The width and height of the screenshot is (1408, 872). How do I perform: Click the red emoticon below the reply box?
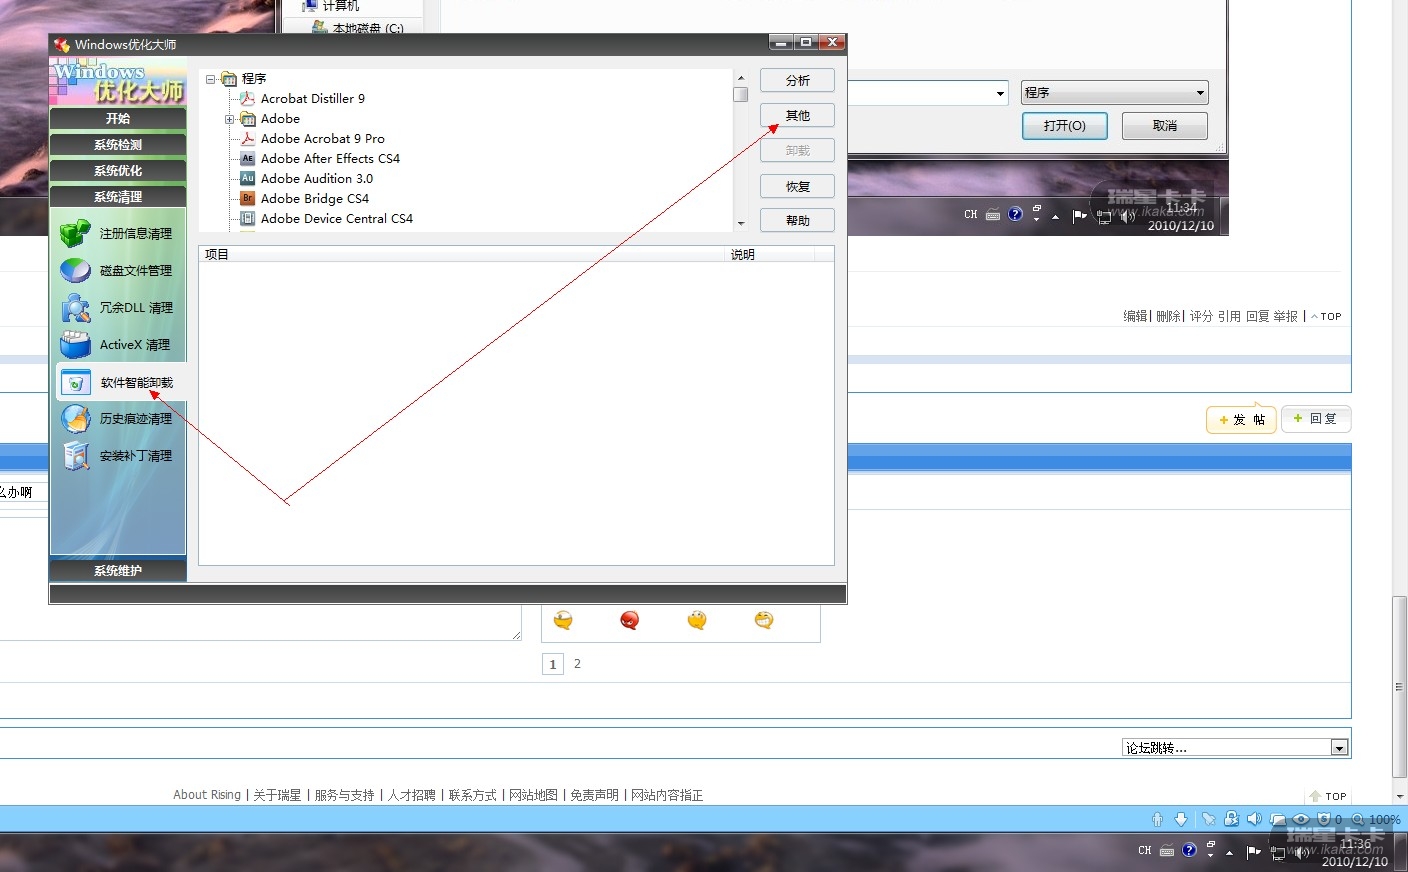click(x=629, y=621)
